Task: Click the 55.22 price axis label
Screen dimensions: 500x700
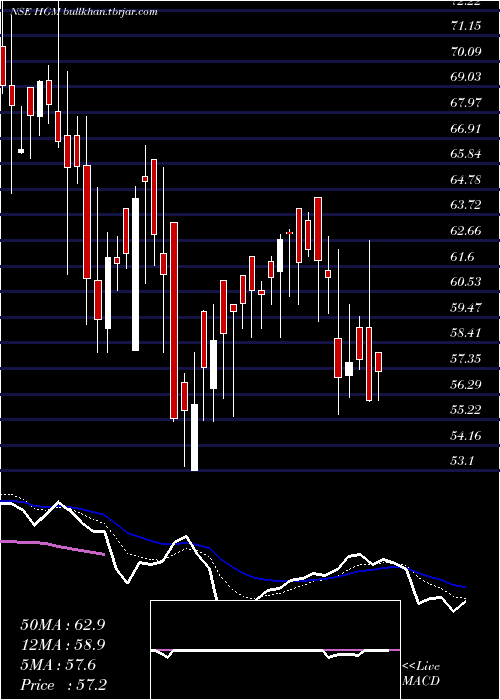Action: 466,410
